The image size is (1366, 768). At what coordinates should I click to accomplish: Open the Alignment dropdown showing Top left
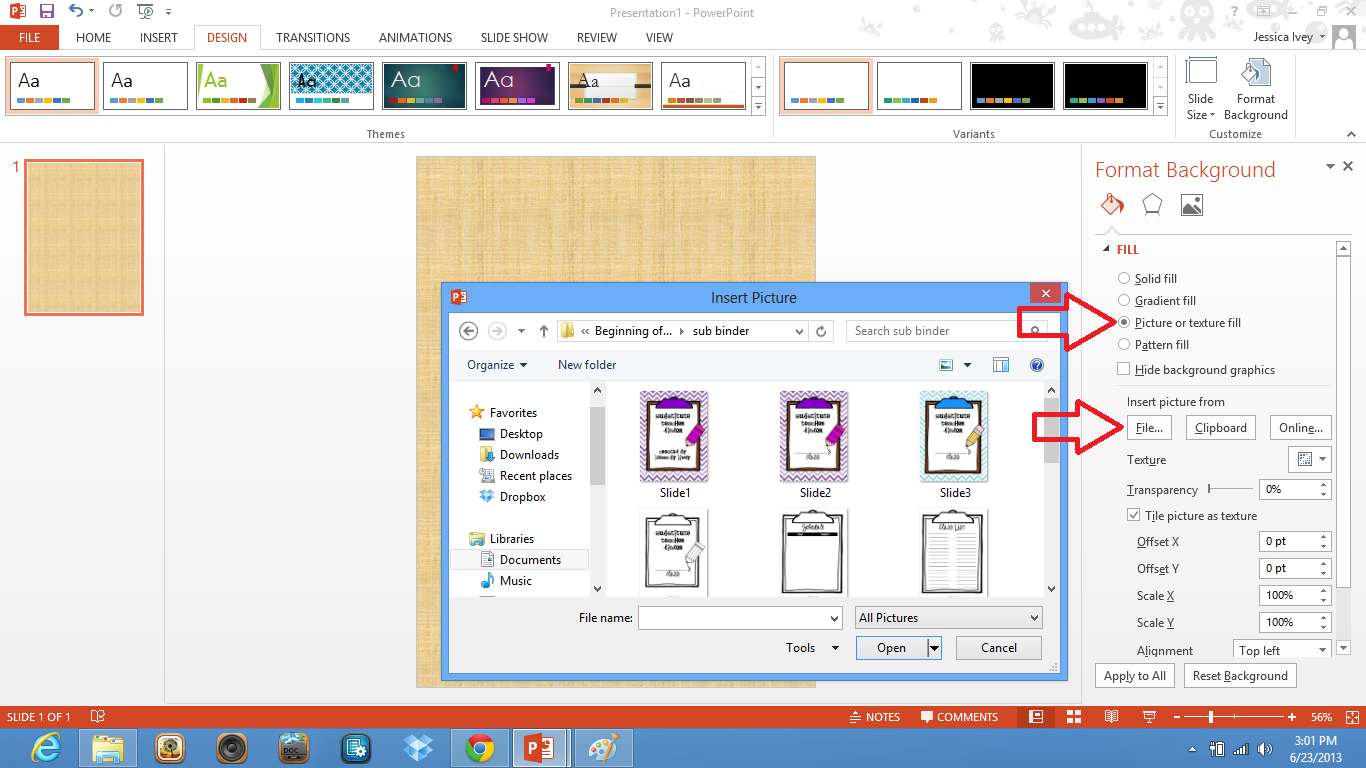1282,650
